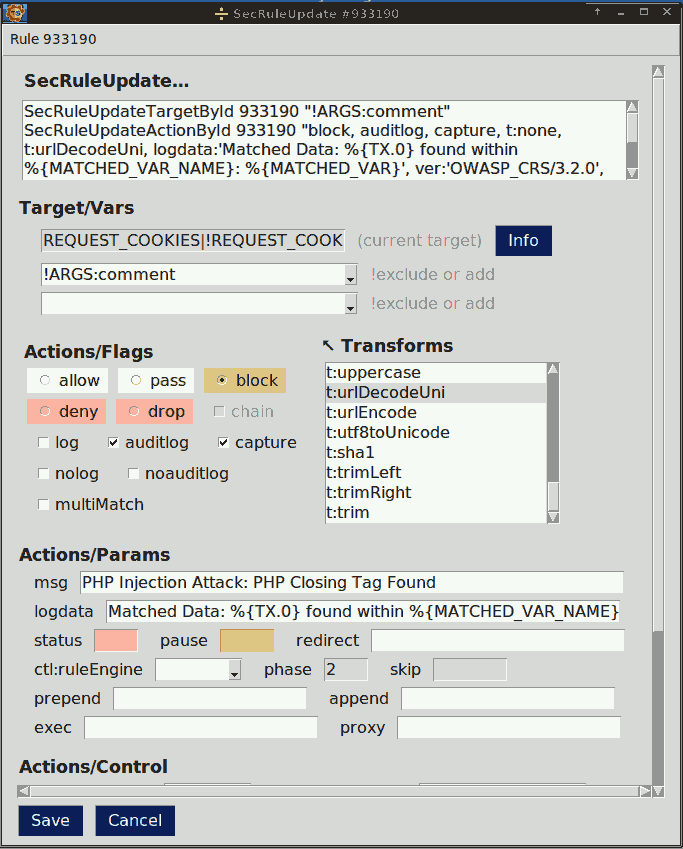Click the arrow icon beside the Transforms heading

pyautogui.click(x=328, y=346)
